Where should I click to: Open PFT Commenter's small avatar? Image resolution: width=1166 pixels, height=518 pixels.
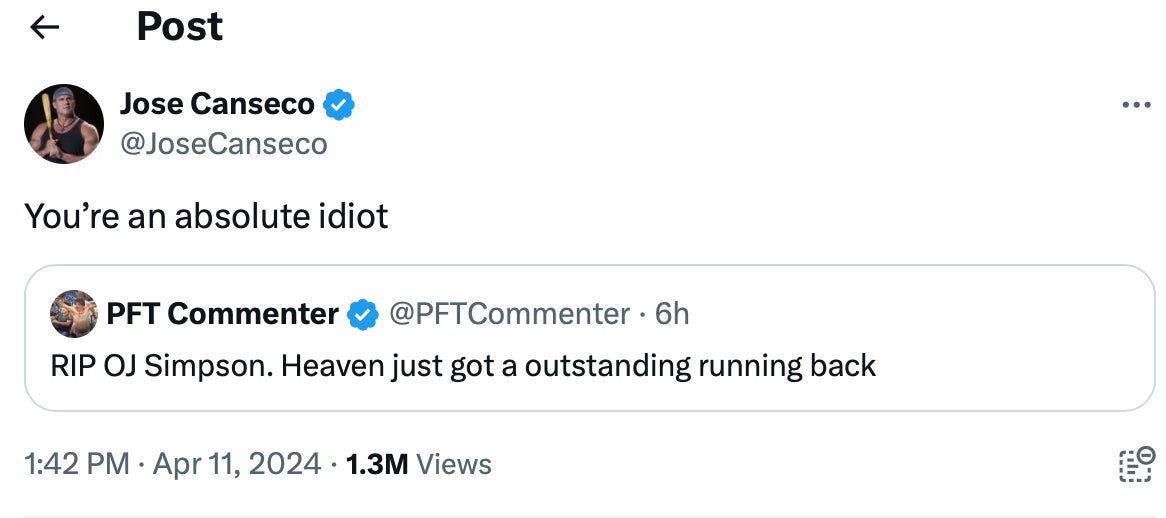tap(73, 314)
